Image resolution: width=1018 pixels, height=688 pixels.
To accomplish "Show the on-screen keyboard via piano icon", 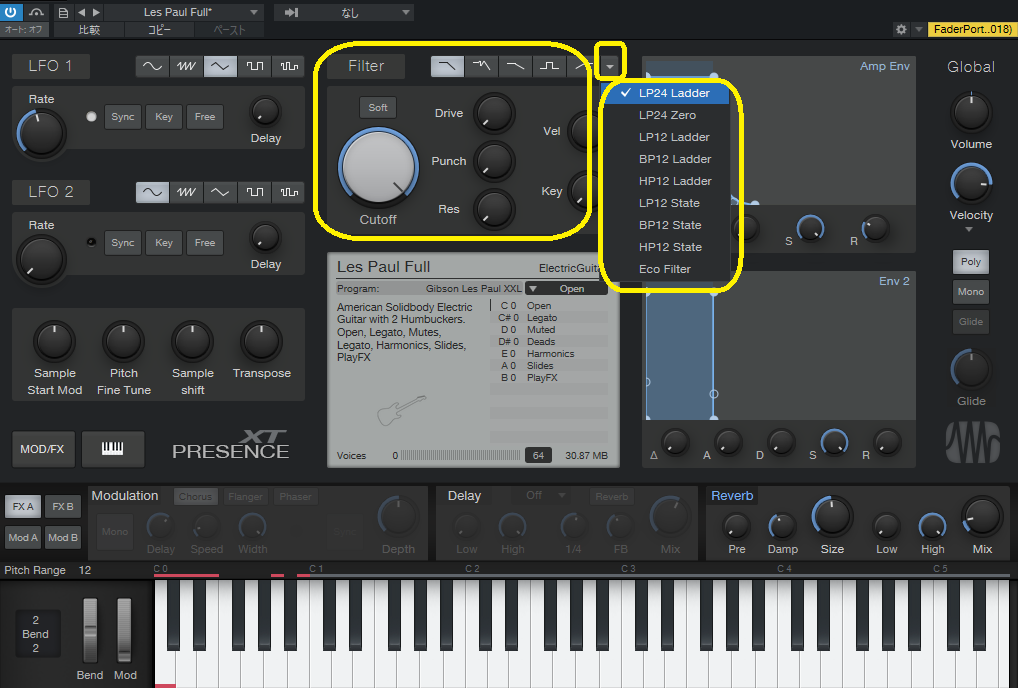I will (x=112, y=448).
